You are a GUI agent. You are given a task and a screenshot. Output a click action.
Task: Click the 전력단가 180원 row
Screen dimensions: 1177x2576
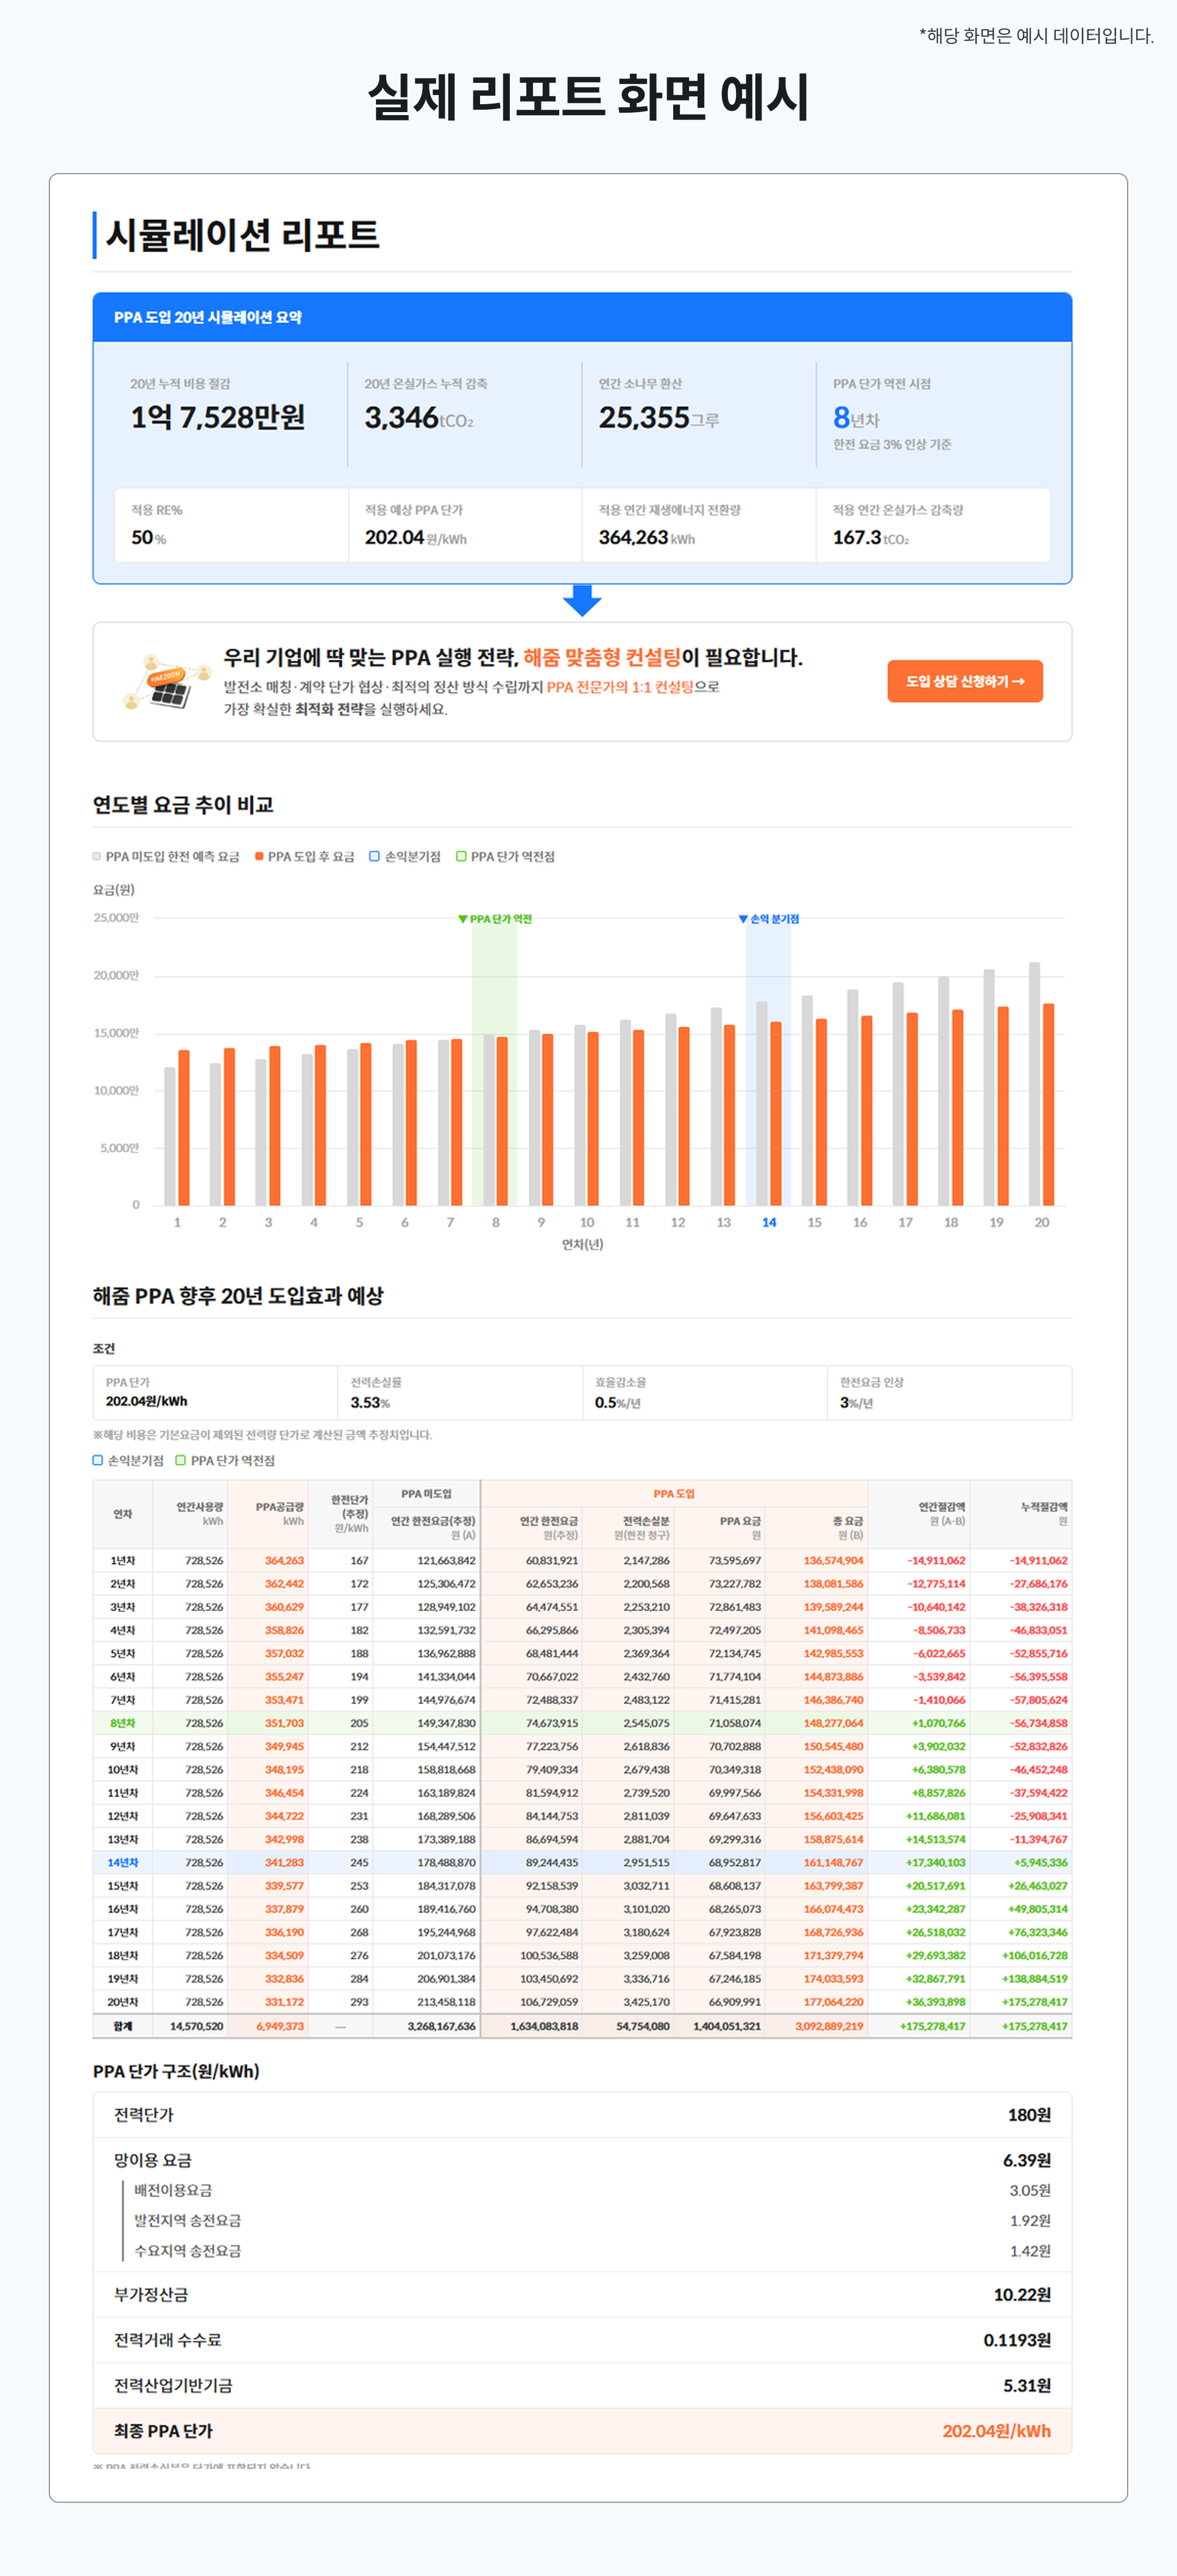[582, 2115]
